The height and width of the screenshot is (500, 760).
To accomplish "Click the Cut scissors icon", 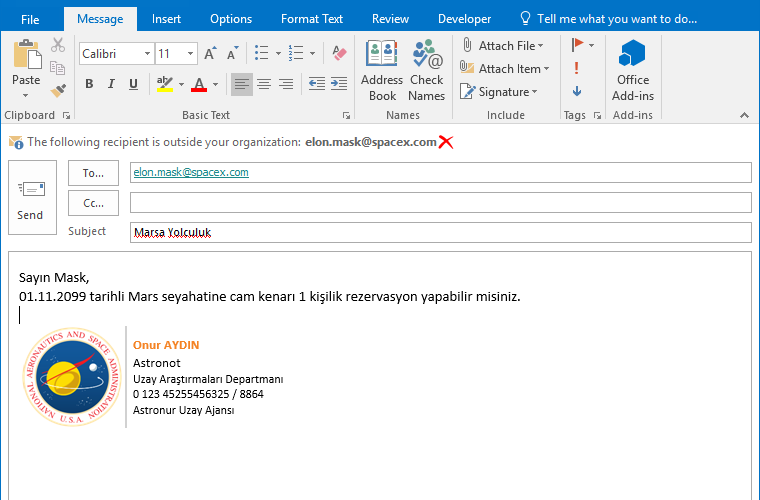I will (x=58, y=45).
